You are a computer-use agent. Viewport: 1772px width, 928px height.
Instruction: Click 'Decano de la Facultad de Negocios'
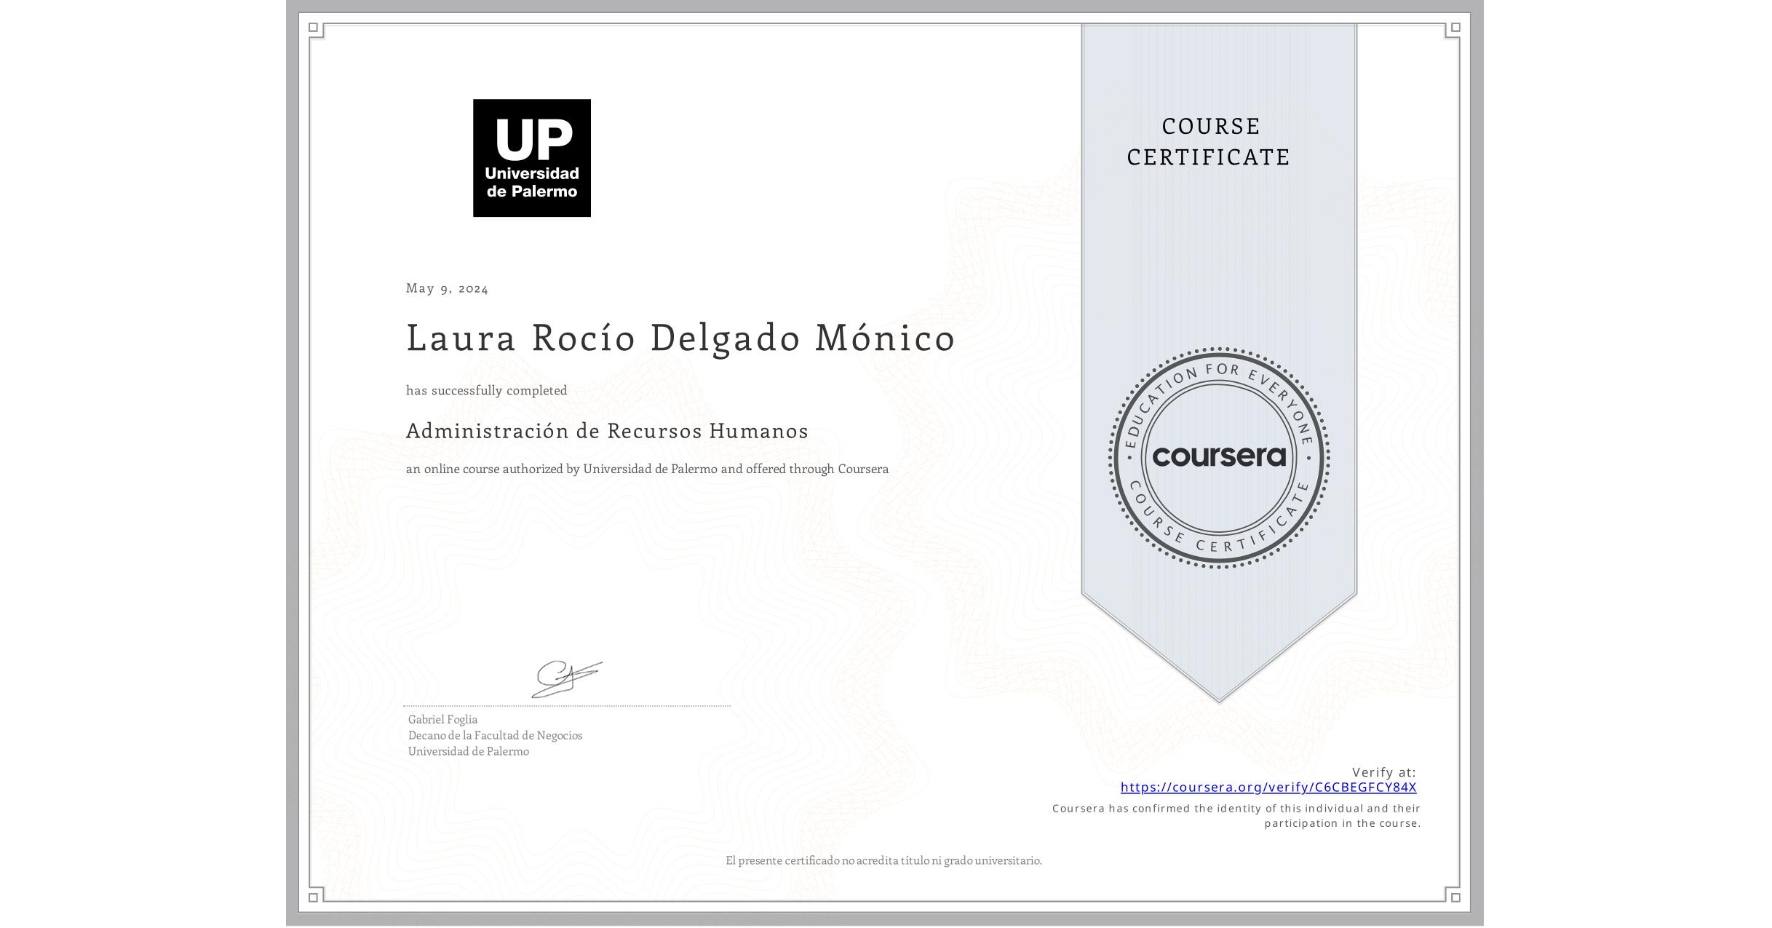pyautogui.click(x=495, y=736)
